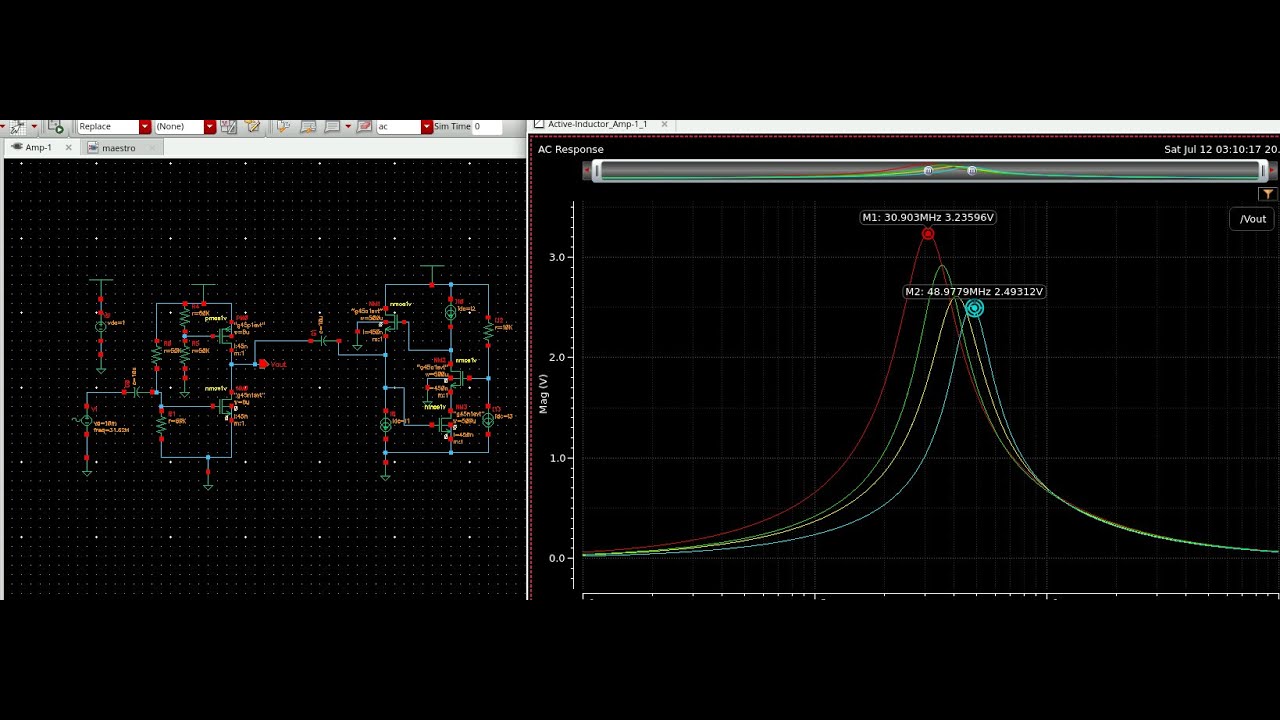Click the 1.0 y-axis tick value
This screenshot has width=1280, height=720.
tap(556, 458)
